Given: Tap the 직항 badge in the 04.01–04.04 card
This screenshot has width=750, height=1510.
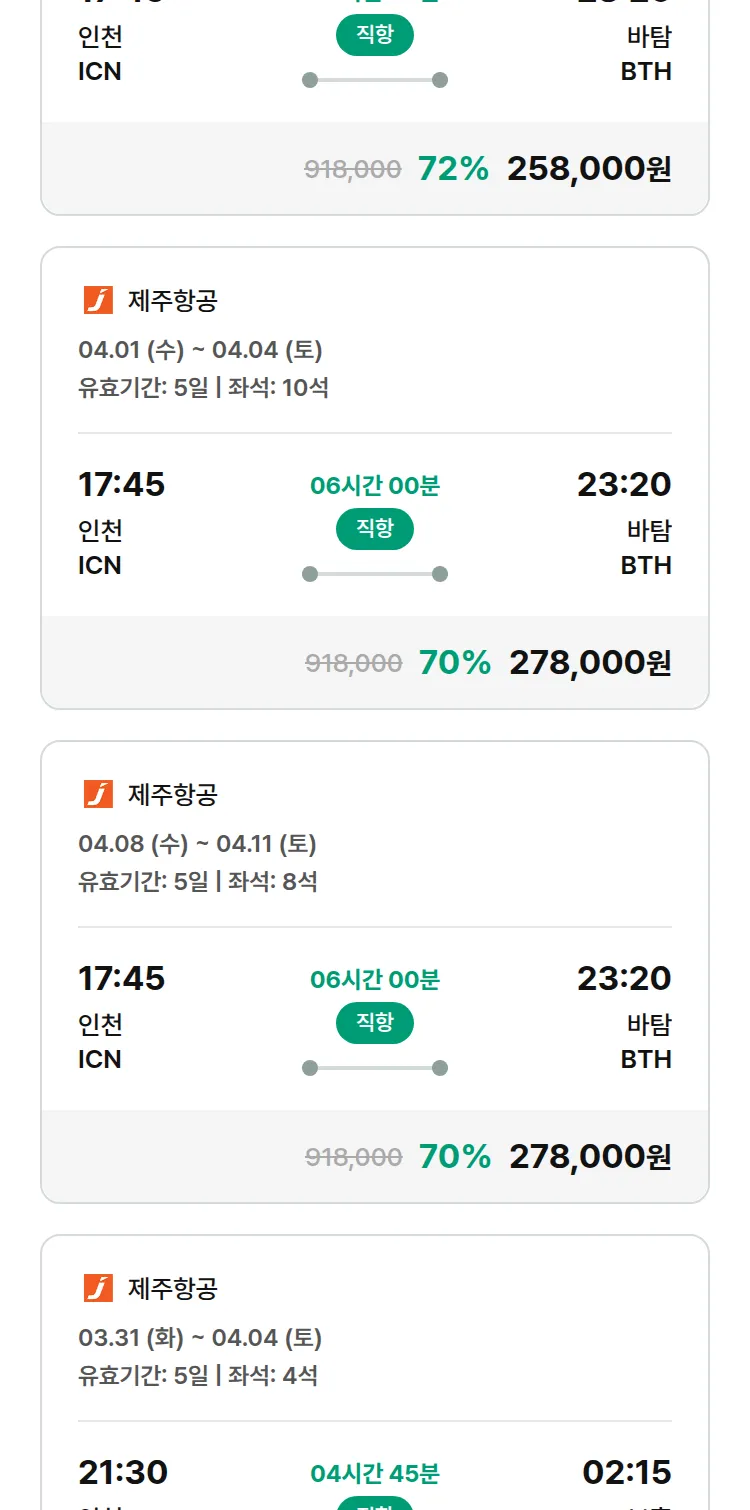Looking at the screenshot, I should (x=375, y=529).
